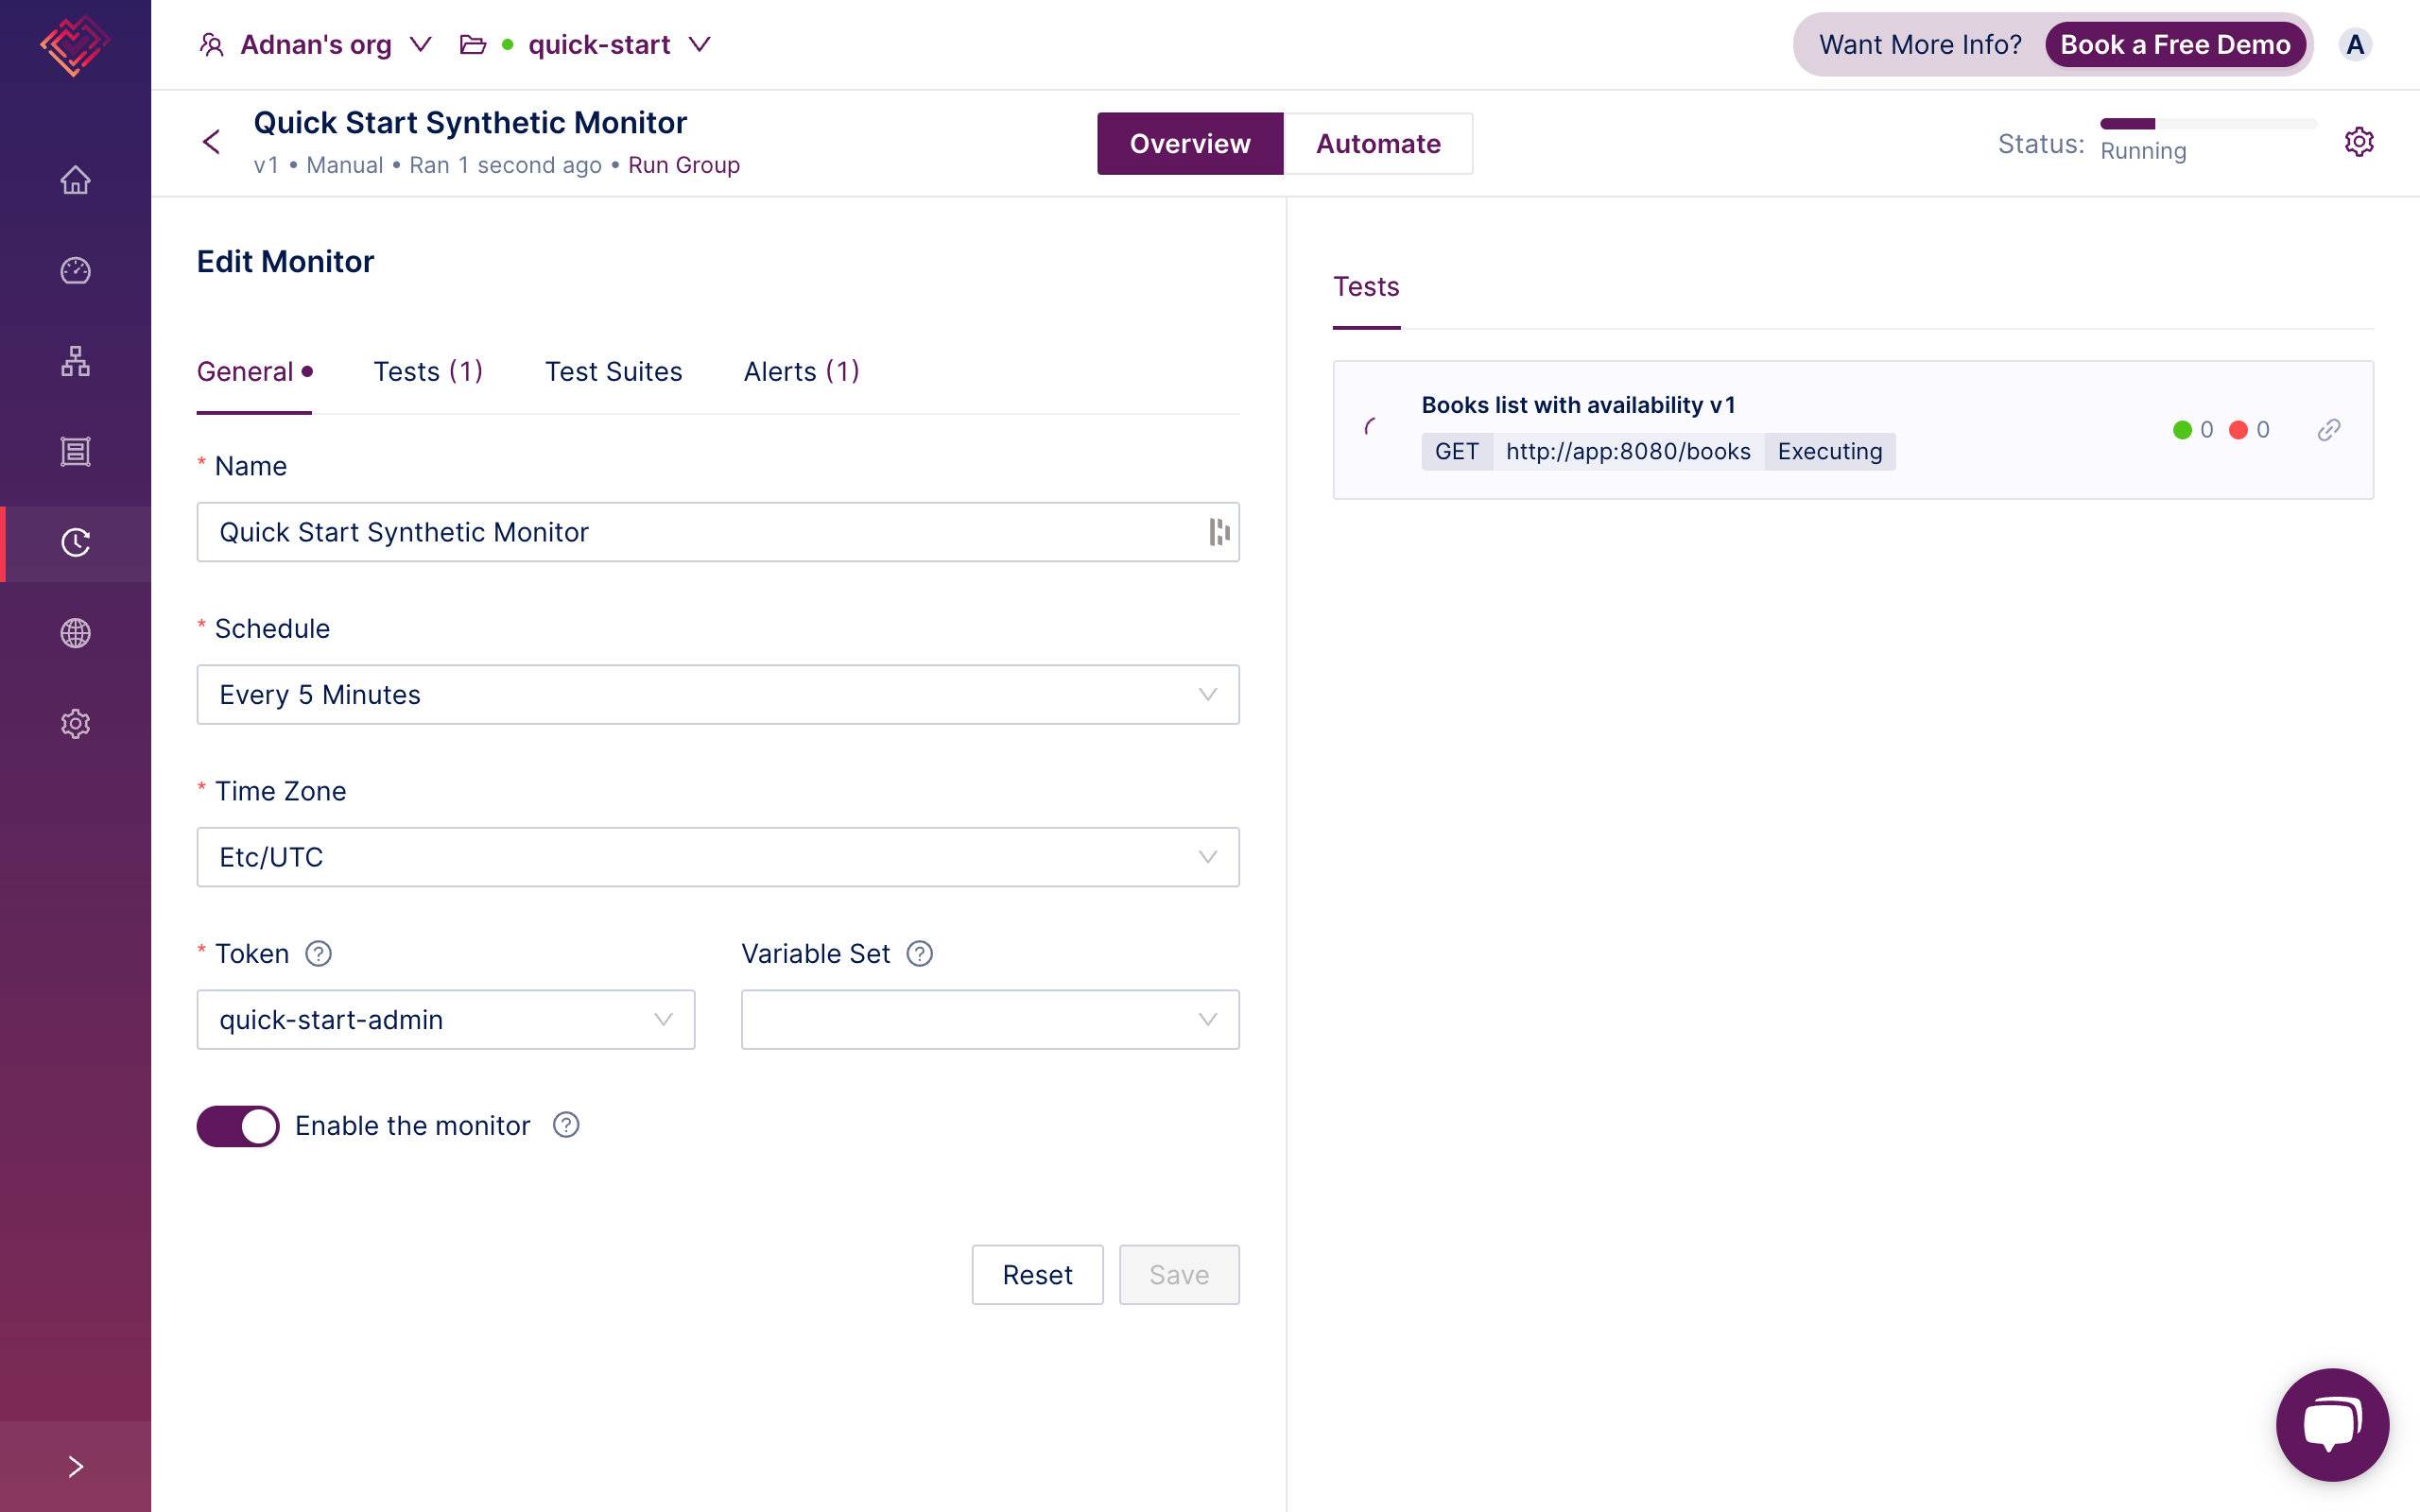Click the Executing status label
Viewport: 2420px width, 1512px height.
coord(1830,452)
